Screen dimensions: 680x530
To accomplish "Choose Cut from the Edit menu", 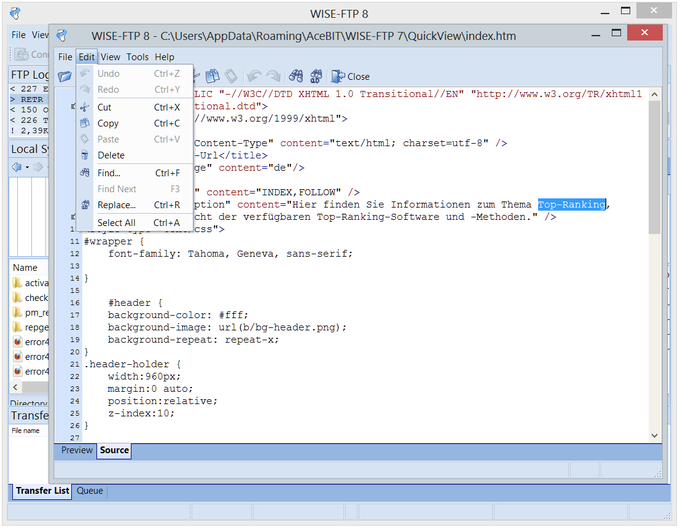I will point(134,107).
